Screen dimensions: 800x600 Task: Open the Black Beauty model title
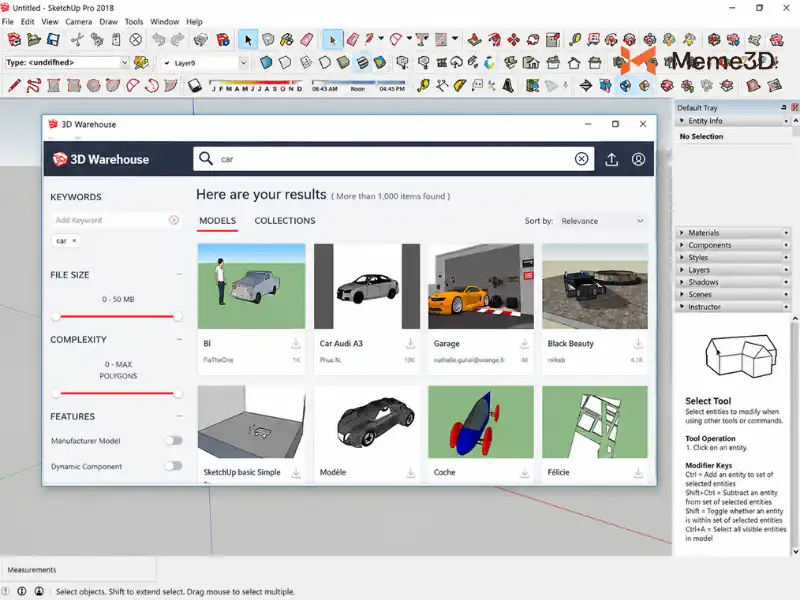tap(570, 344)
